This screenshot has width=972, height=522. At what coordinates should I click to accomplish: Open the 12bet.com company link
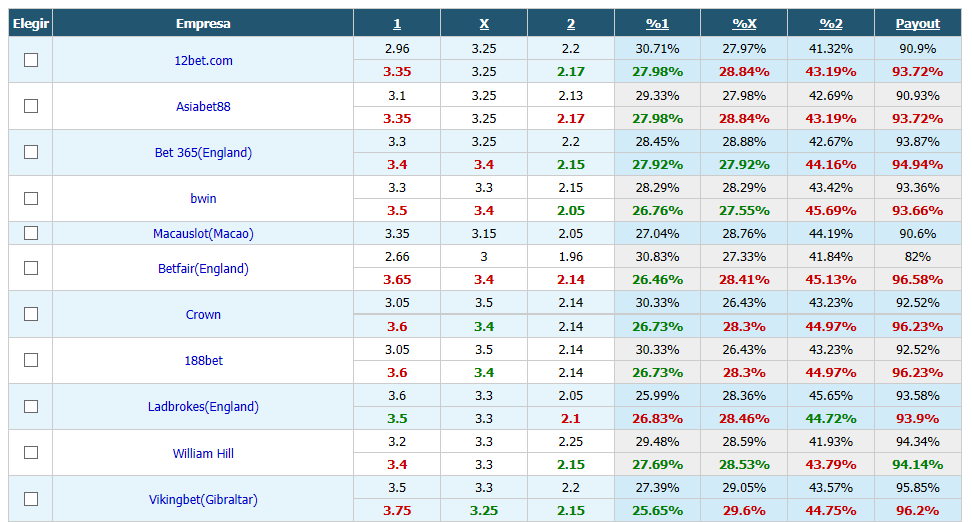pos(203,61)
